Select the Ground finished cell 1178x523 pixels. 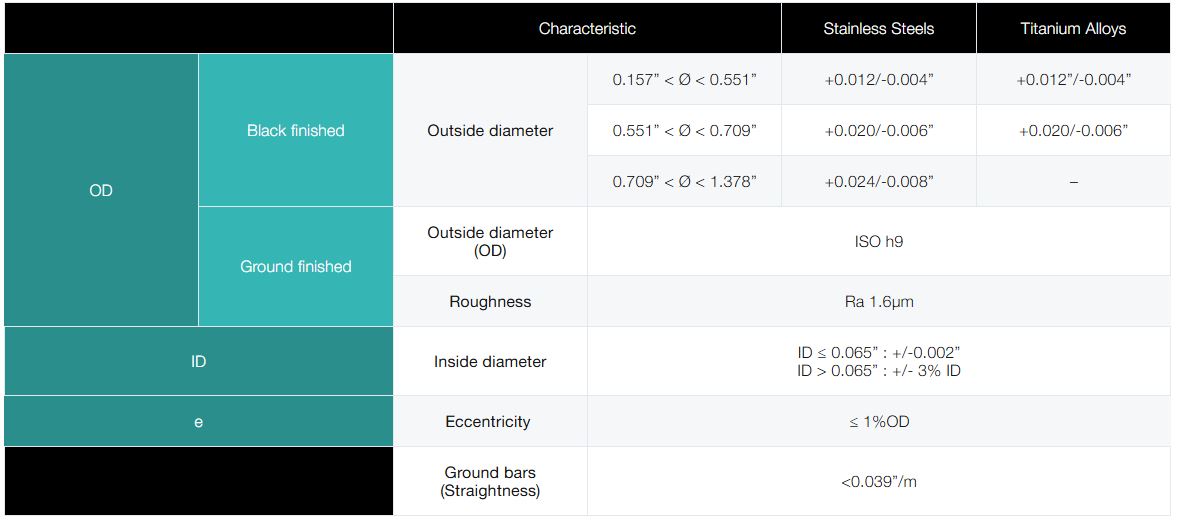click(295, 266)
